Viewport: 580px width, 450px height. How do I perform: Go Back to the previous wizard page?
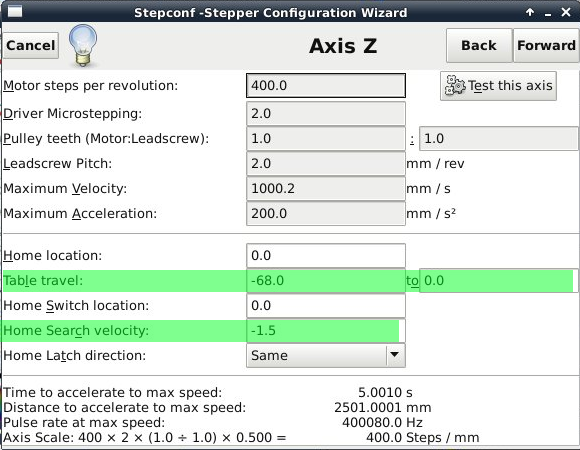pos(479,45)
